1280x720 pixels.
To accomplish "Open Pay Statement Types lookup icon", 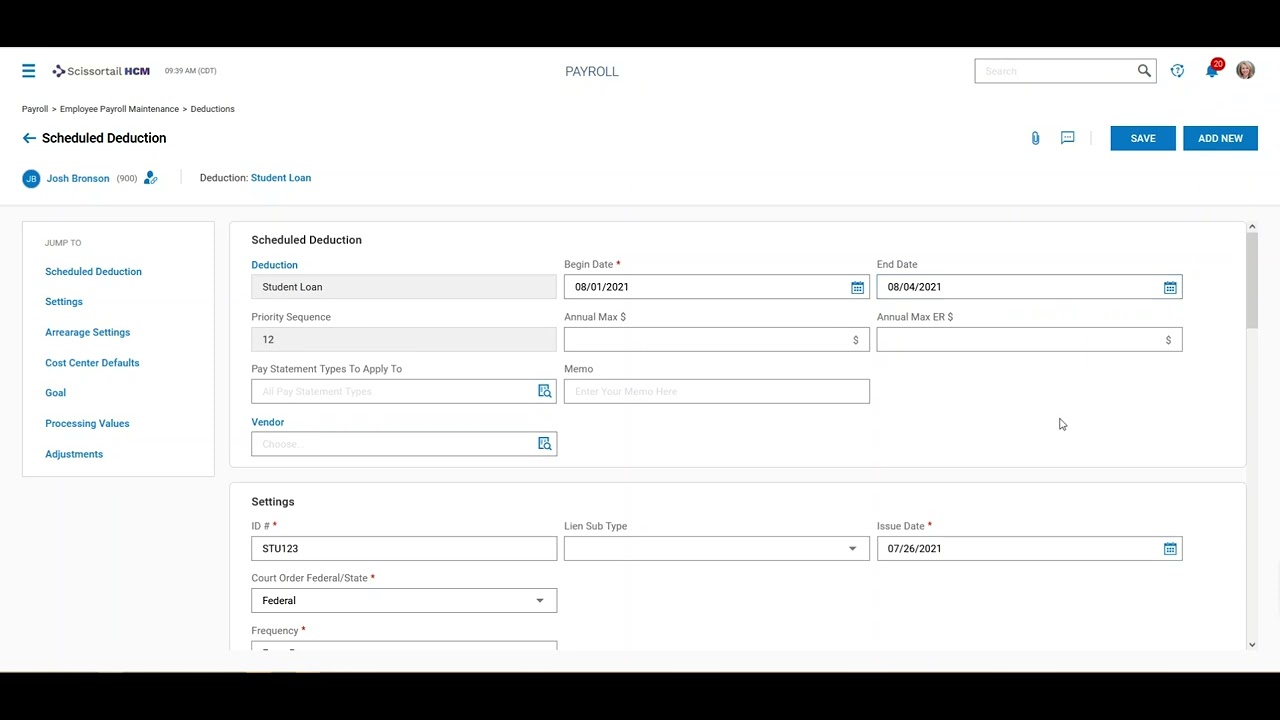I will pos(544,391).
